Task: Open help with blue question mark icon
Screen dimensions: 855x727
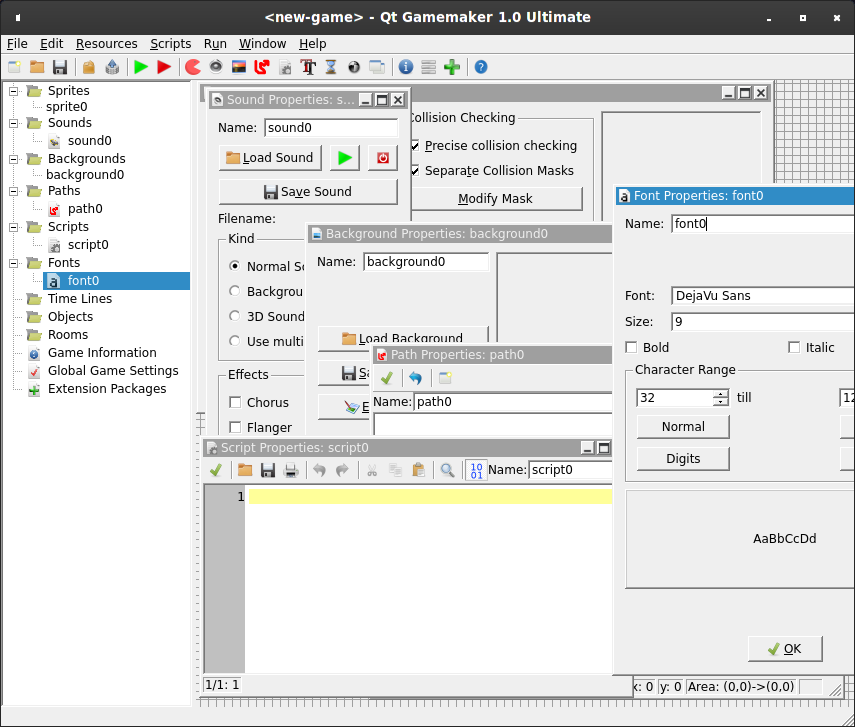Action: point(481,67)
